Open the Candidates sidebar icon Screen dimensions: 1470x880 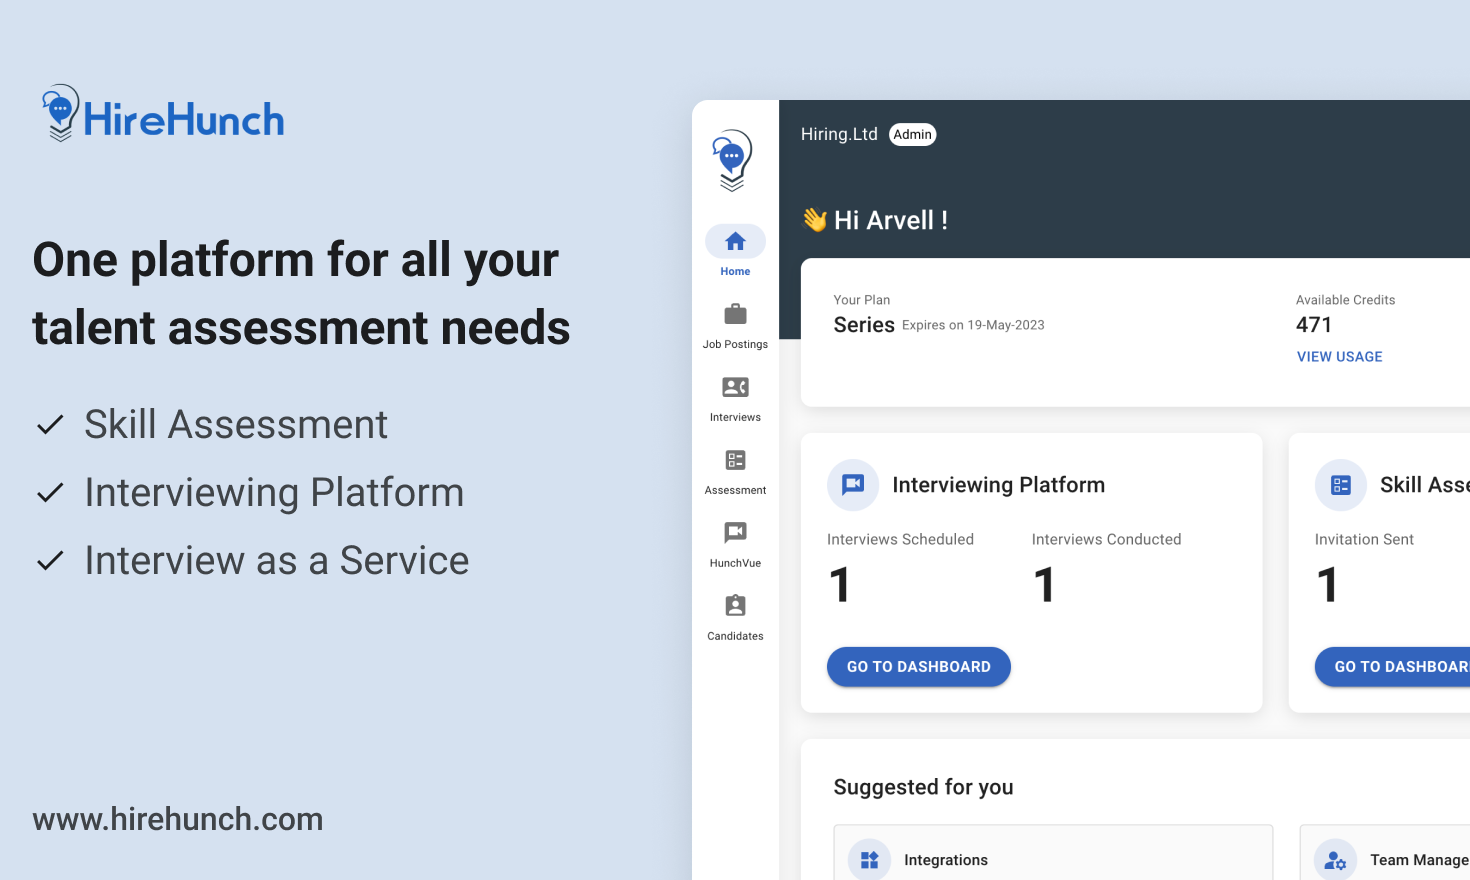[735, 605]
